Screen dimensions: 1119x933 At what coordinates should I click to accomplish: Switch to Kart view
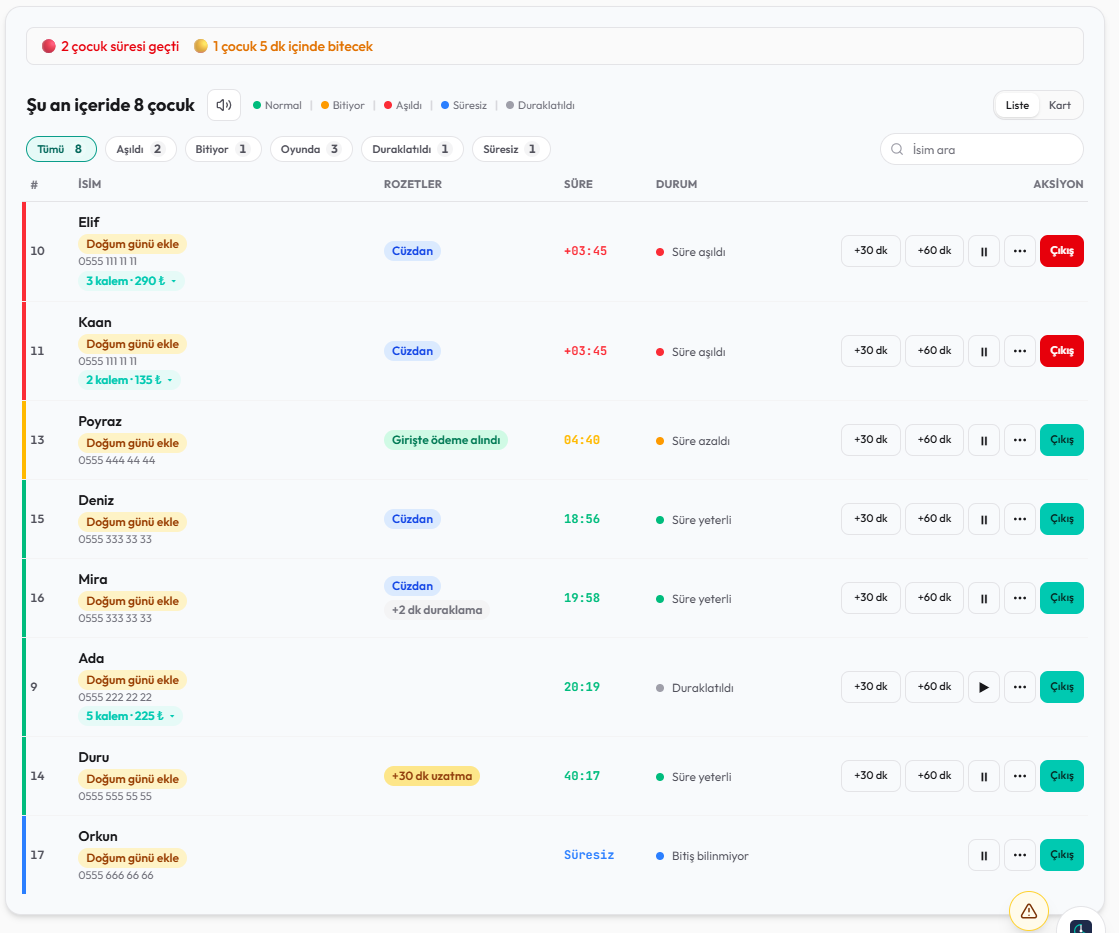(1060, 105)
